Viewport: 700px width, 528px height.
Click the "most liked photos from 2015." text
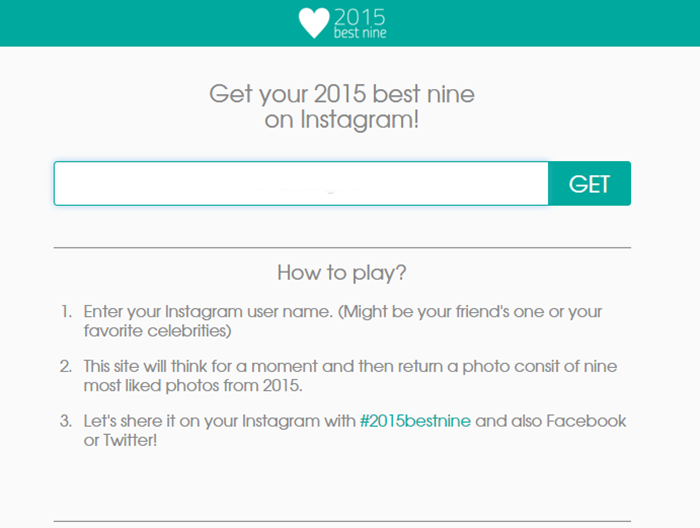[193, 386]
